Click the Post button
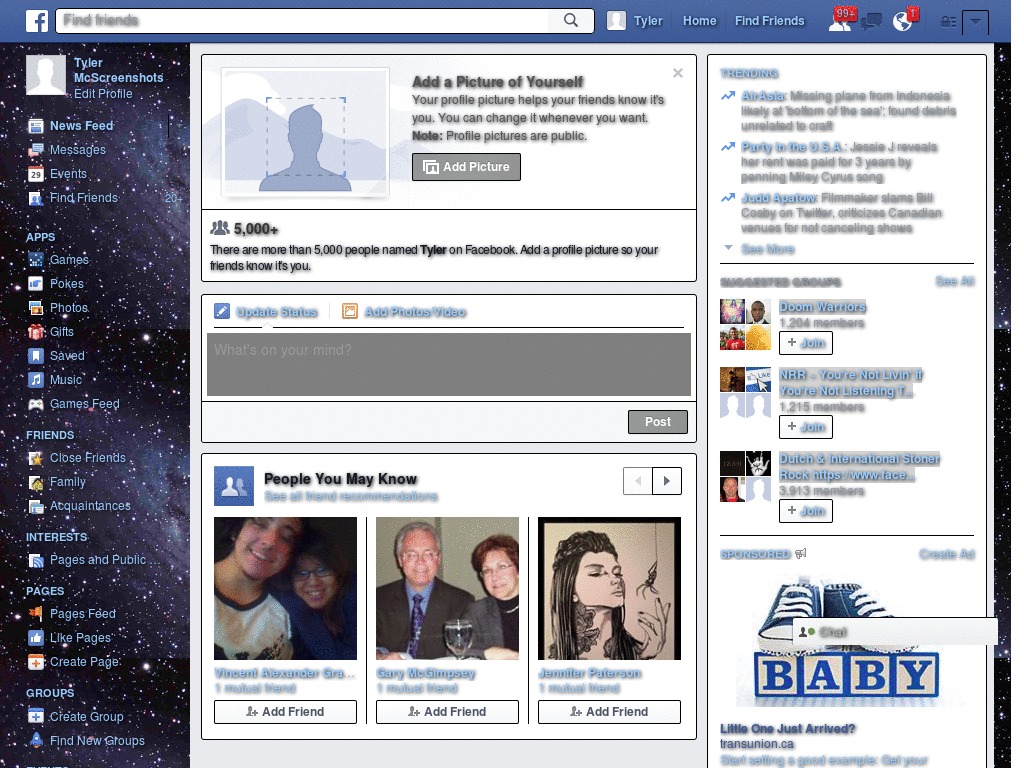This screenshot has height=768, width=1024. [658, 422]
